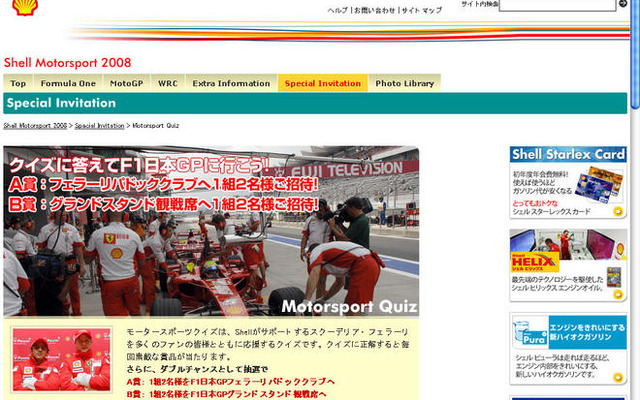640x400 pixels.
Task: Click the search go arrow icon
Action: [623, 4]
